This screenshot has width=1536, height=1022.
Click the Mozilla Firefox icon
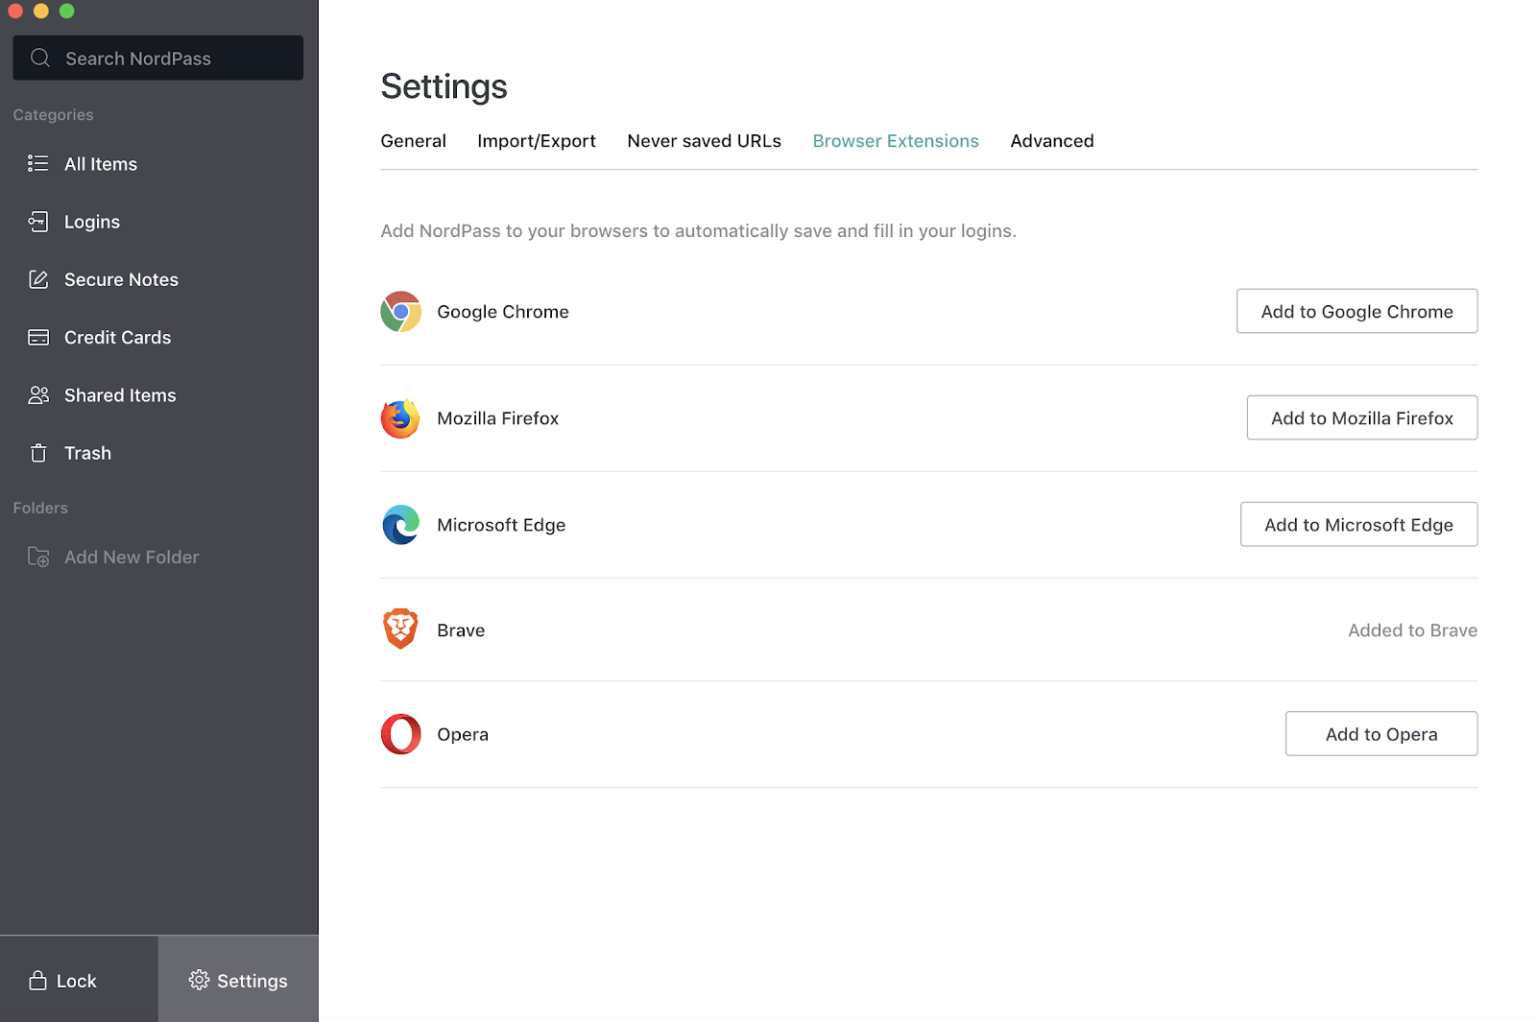coord(400,418)
